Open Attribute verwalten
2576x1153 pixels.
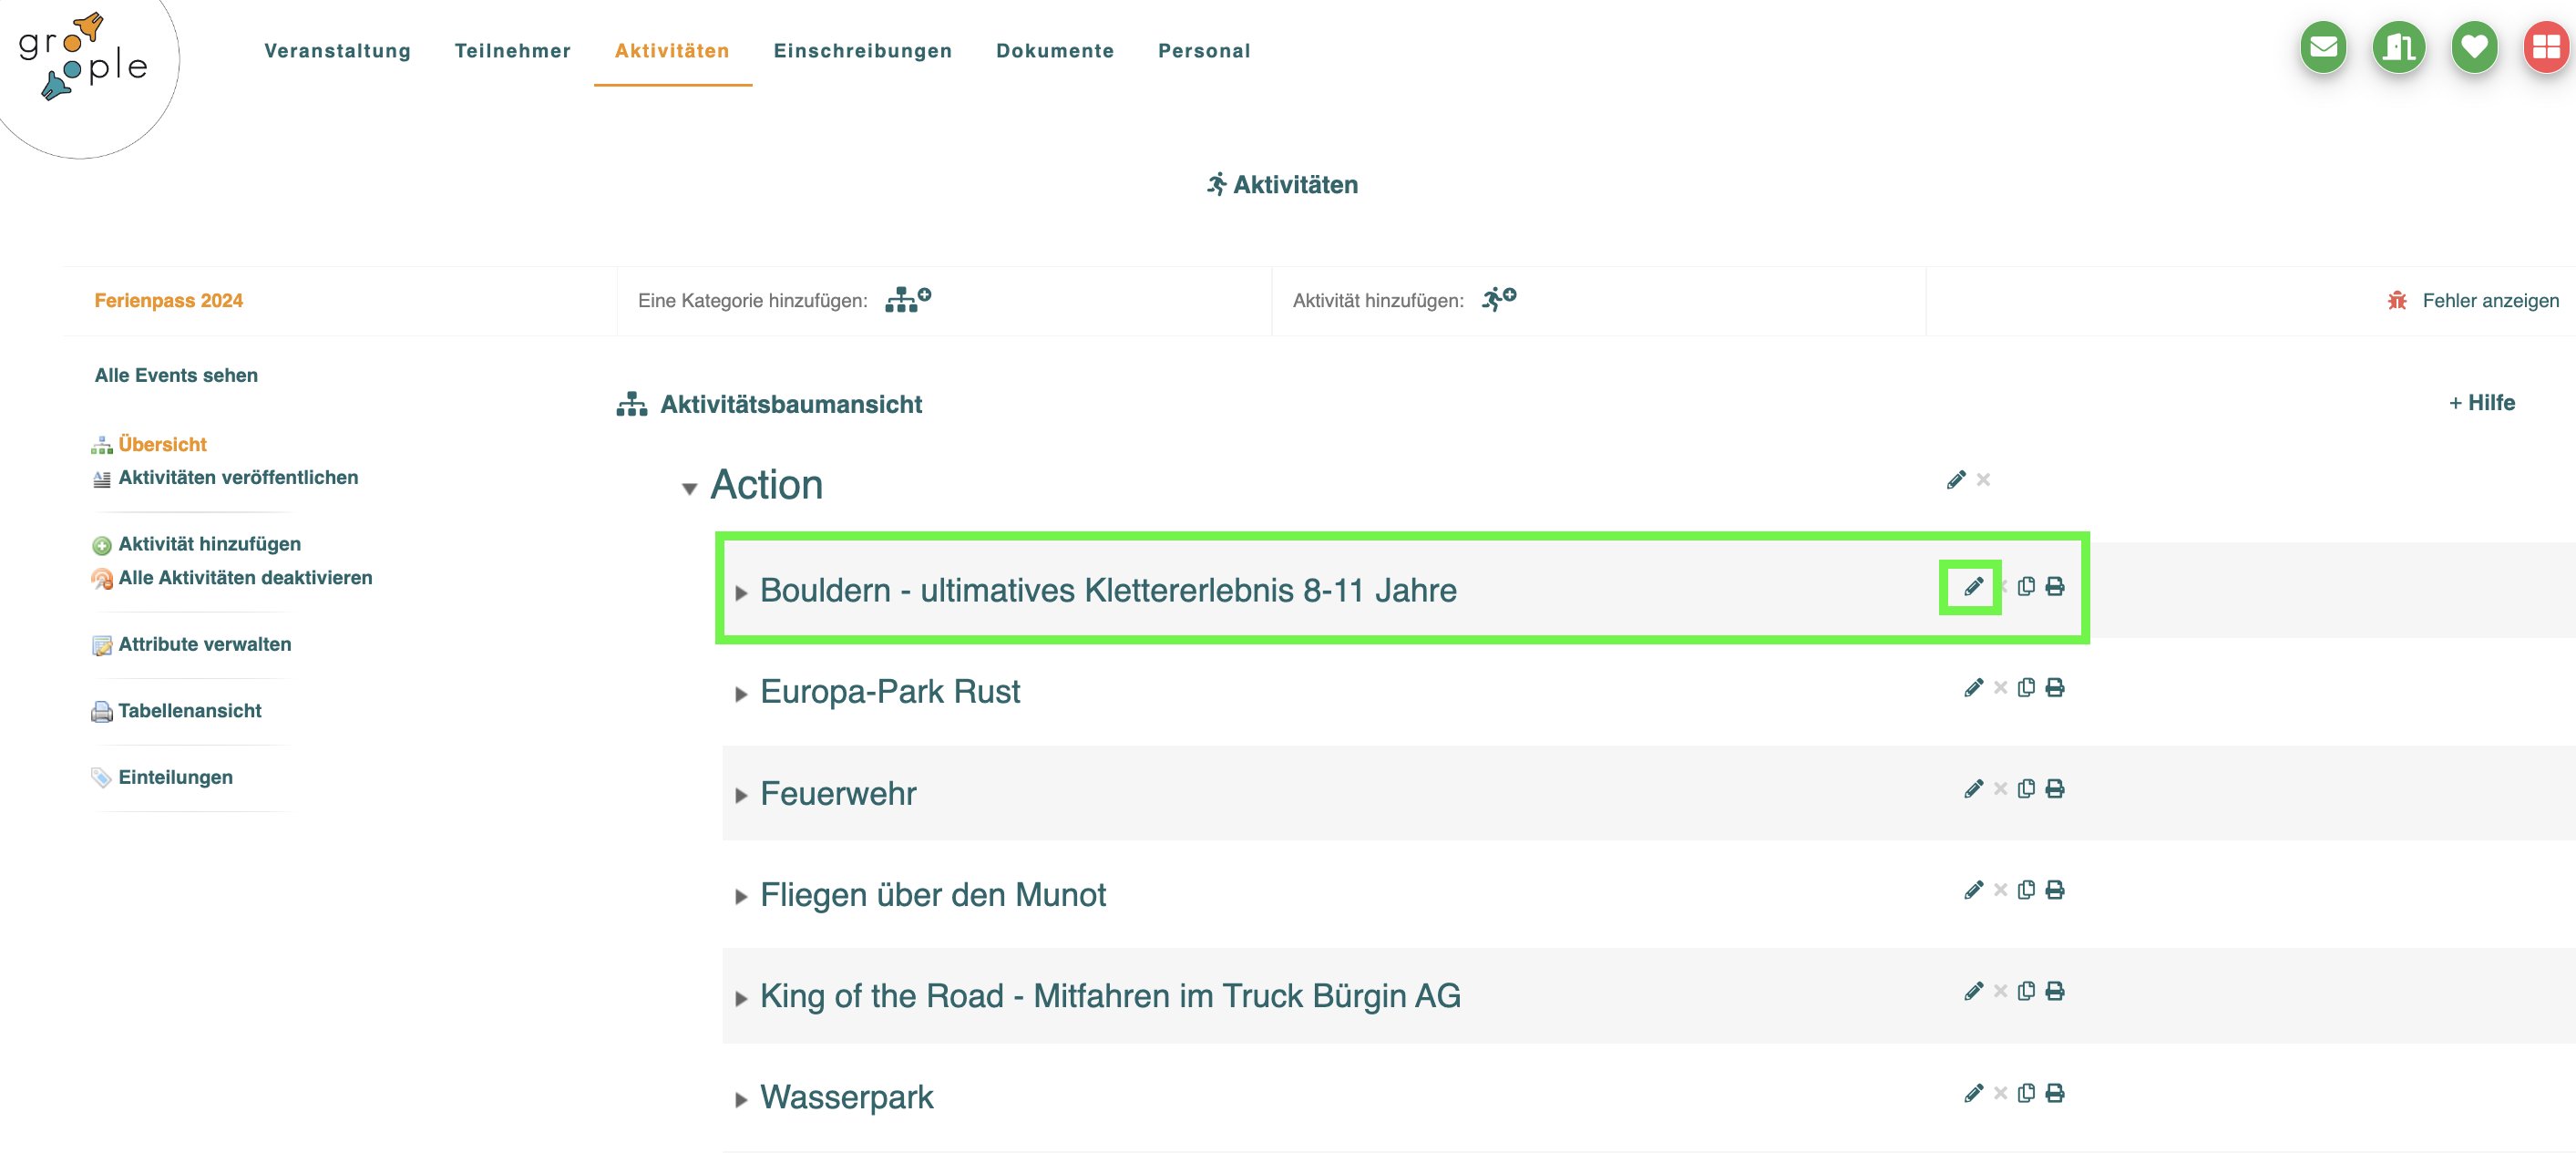(205, 645)
